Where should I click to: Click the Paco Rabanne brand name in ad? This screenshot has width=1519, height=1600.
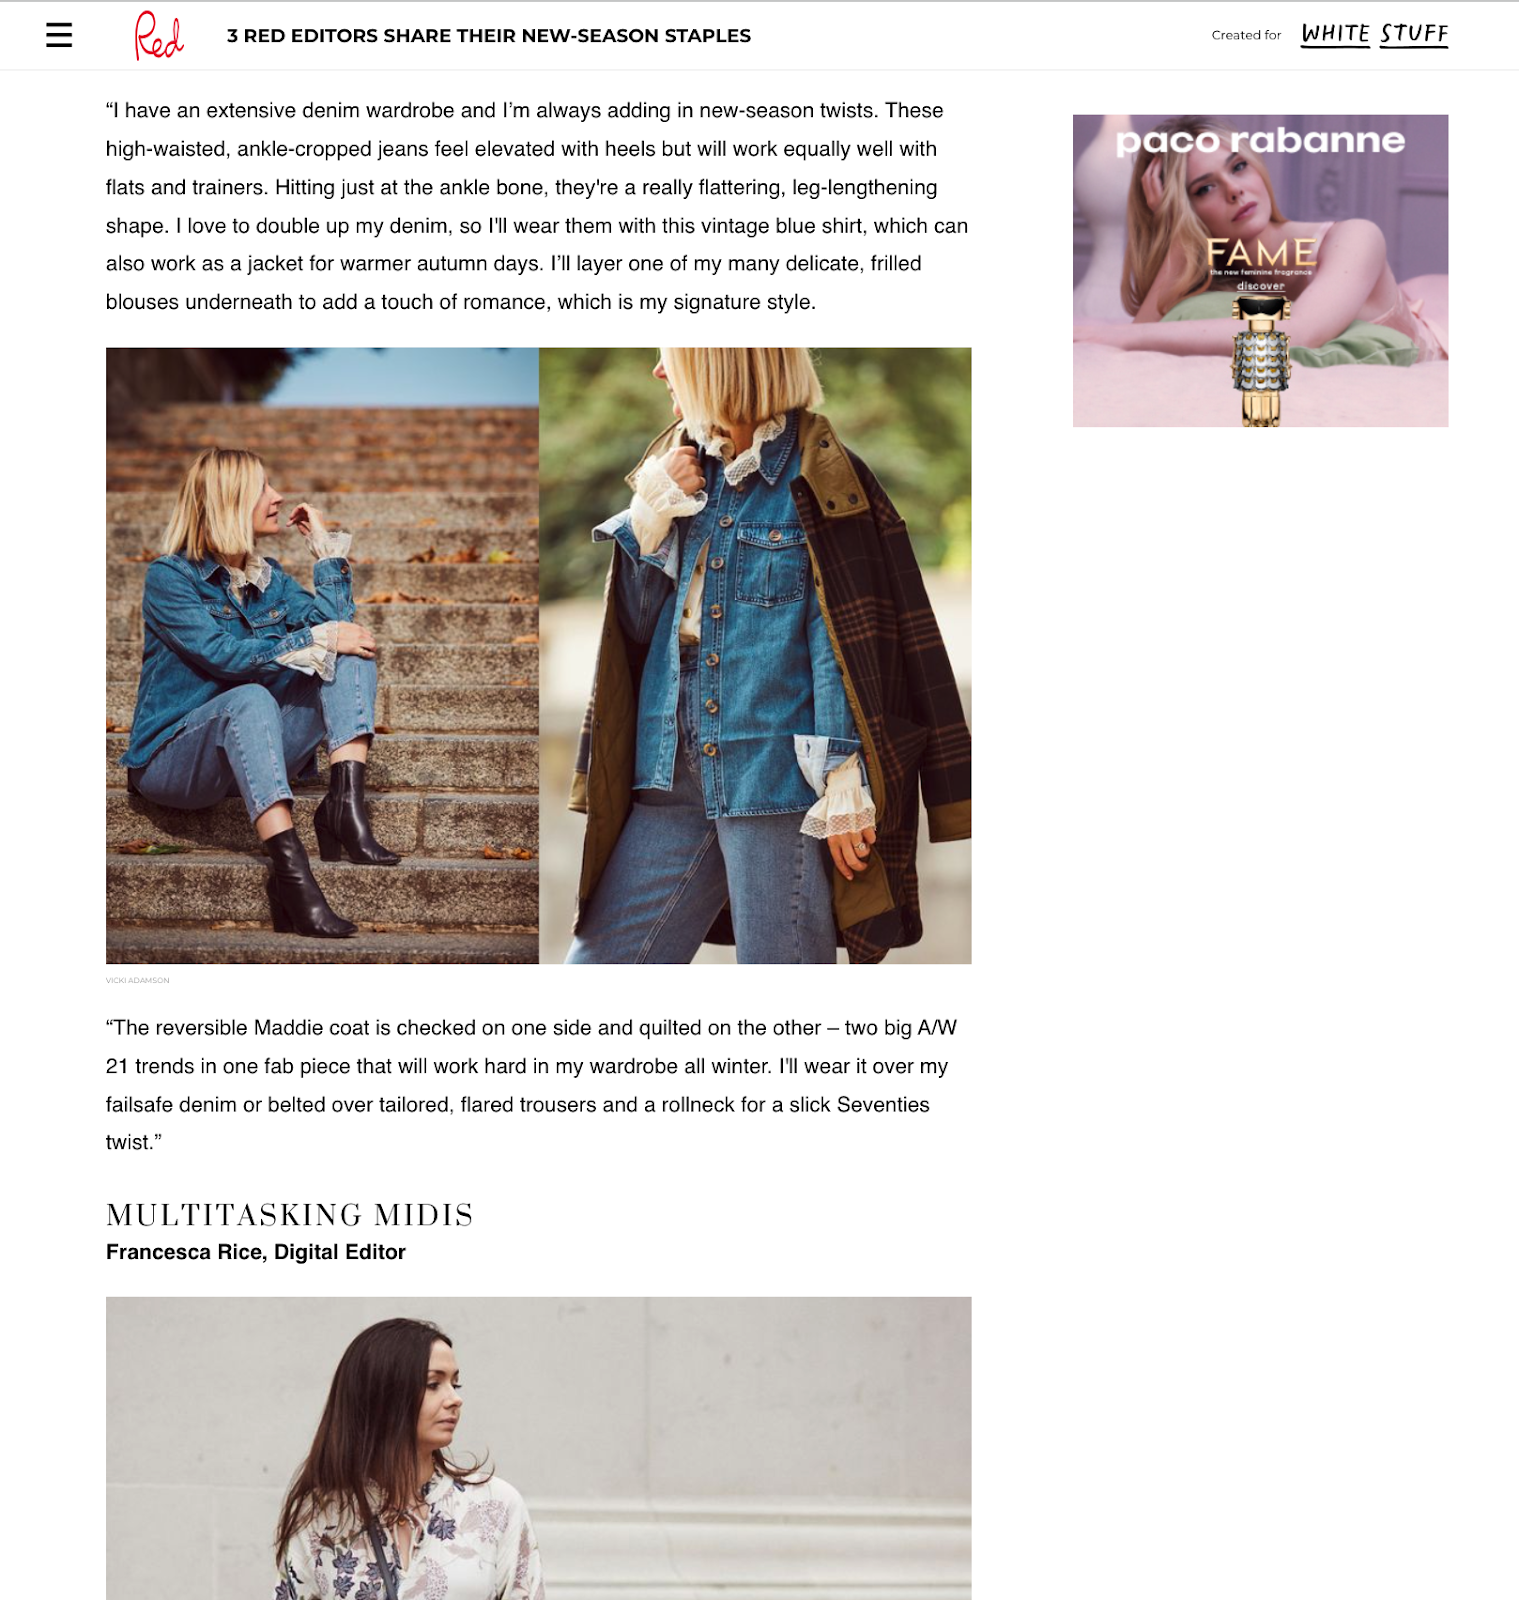(1260, 140)
